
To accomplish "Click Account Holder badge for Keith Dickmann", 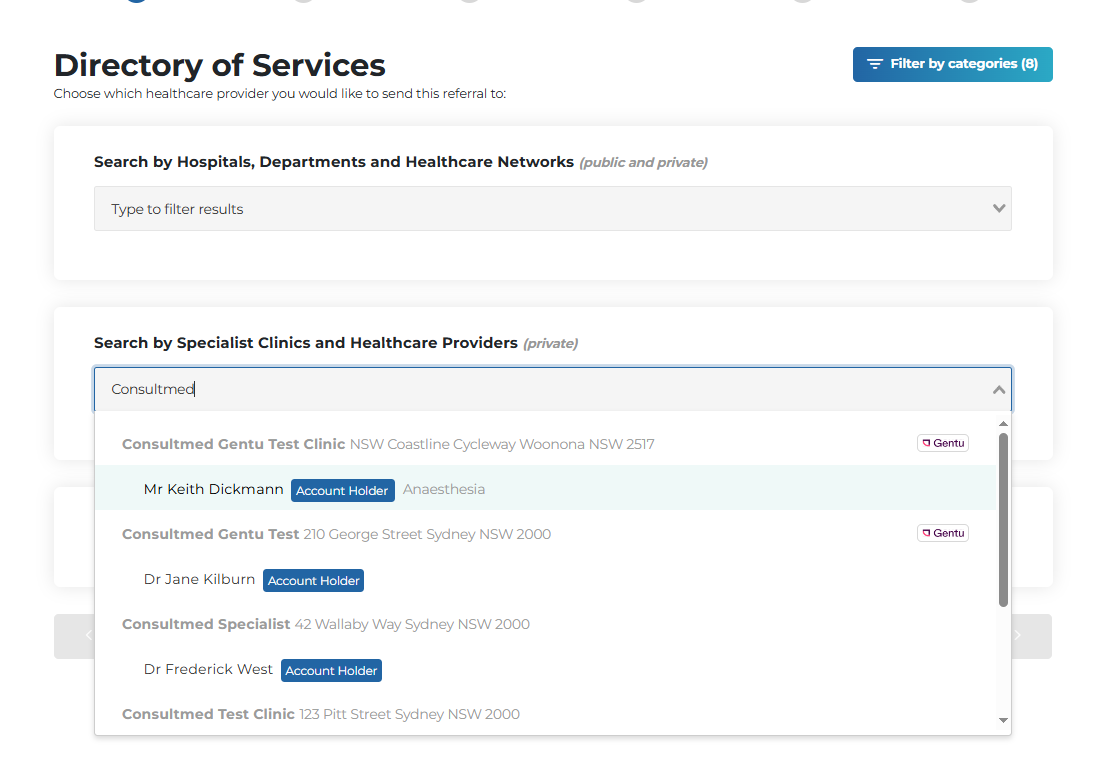I will pyautogui.click(x=342, y=491).
